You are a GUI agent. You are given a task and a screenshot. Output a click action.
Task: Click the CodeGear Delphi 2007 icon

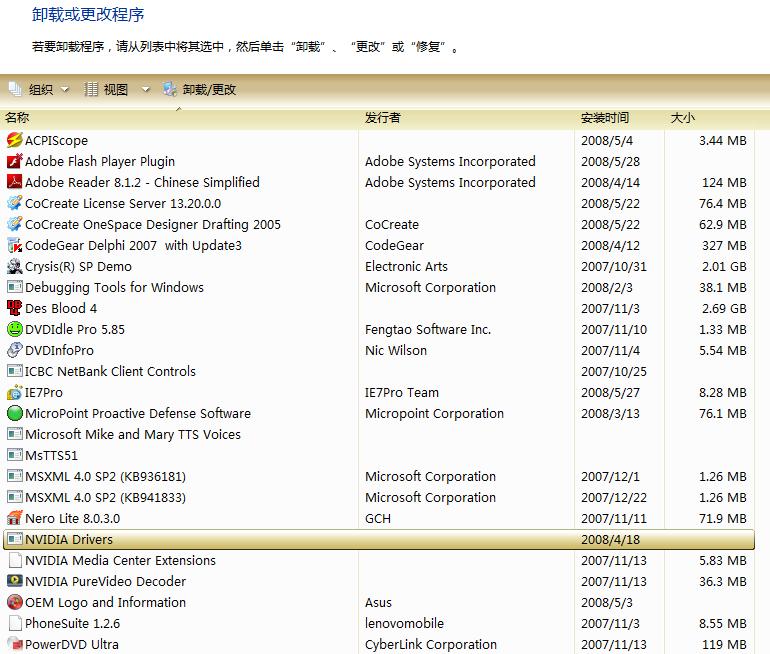pyautogui.click(x=15, y=245)
